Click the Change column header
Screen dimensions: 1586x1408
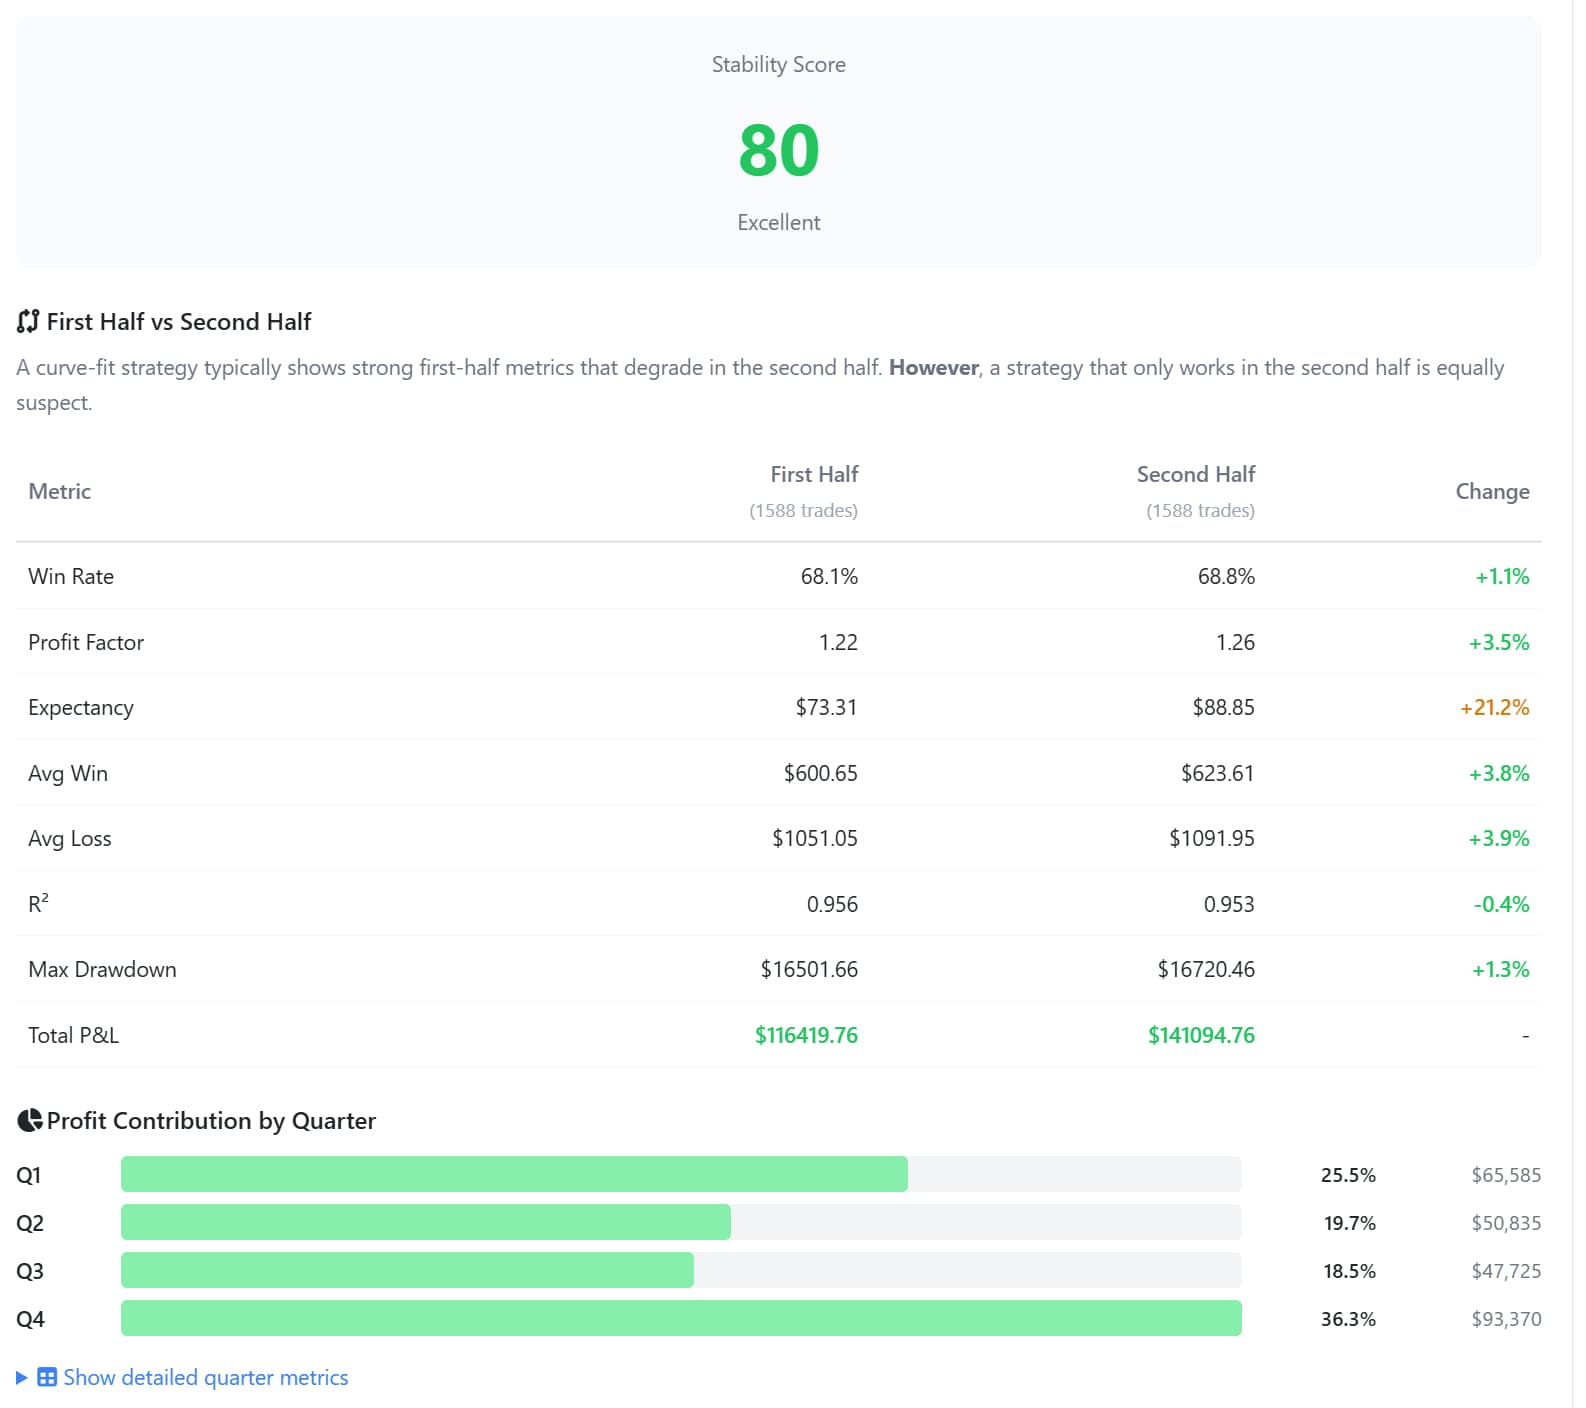pyautogui.click(x=1491, y=491)
